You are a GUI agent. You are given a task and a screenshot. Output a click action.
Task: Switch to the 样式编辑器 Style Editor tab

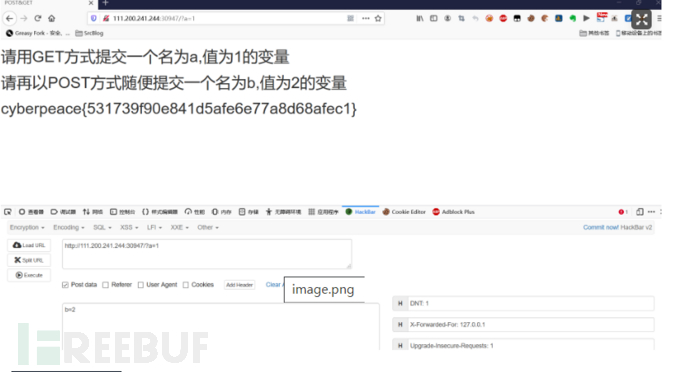pyautogui.click(x=159, y=212)
